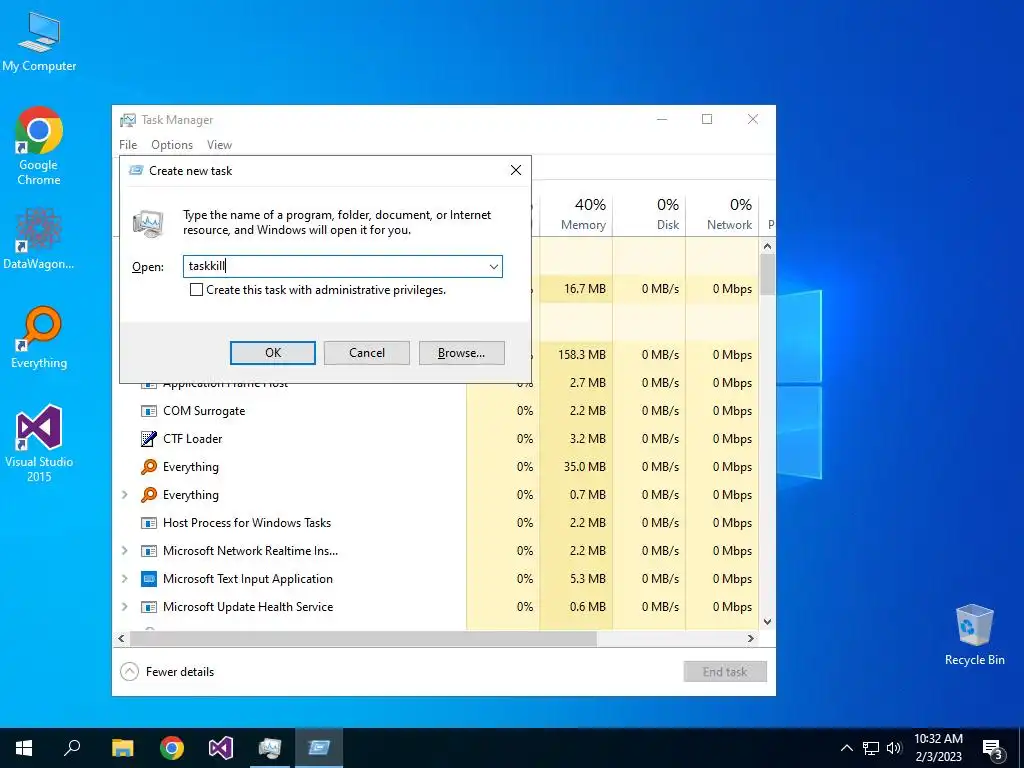
Task: Enable Create this task with administrative privileges
Action: (x=196, y=290)
